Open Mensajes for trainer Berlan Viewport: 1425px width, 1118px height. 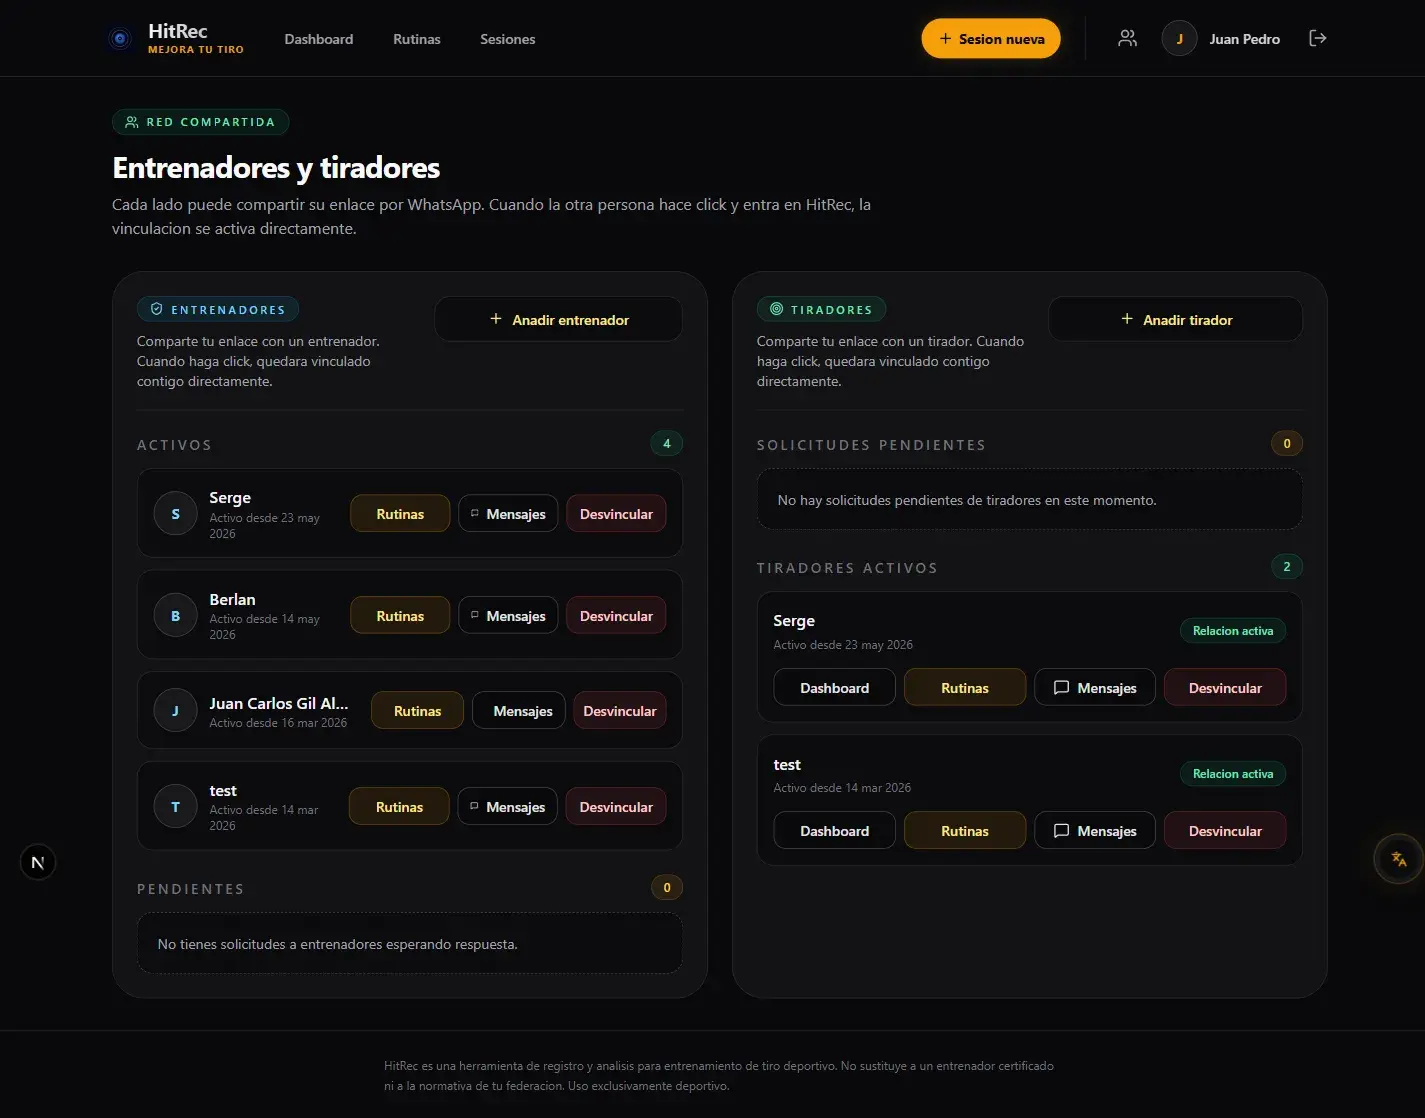coord(508,616)
